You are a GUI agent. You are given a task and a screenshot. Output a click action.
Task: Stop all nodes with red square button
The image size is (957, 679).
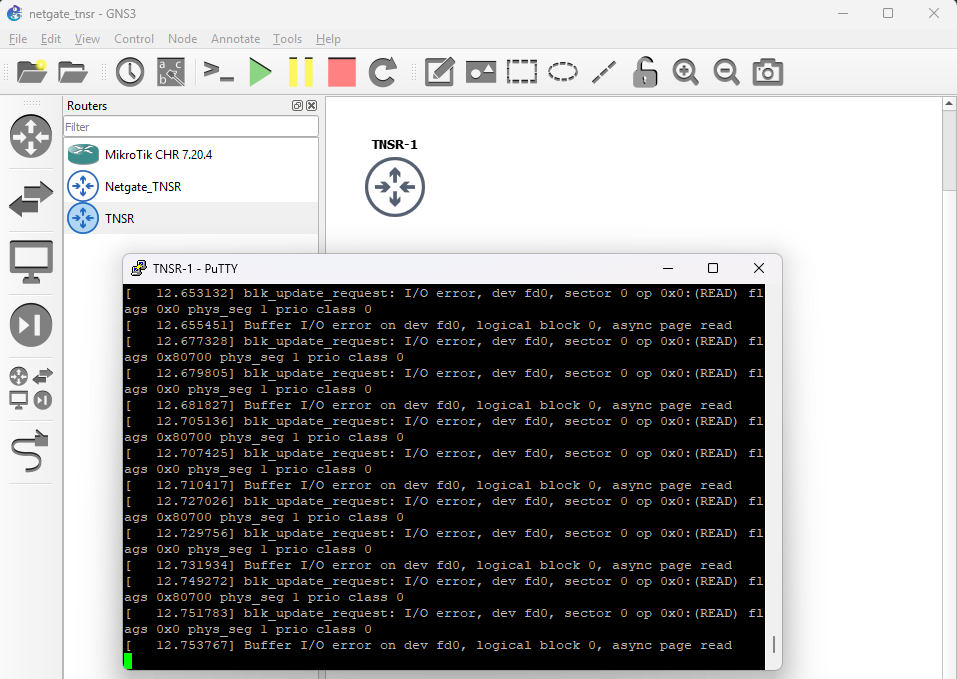click(x=342, y=72)
